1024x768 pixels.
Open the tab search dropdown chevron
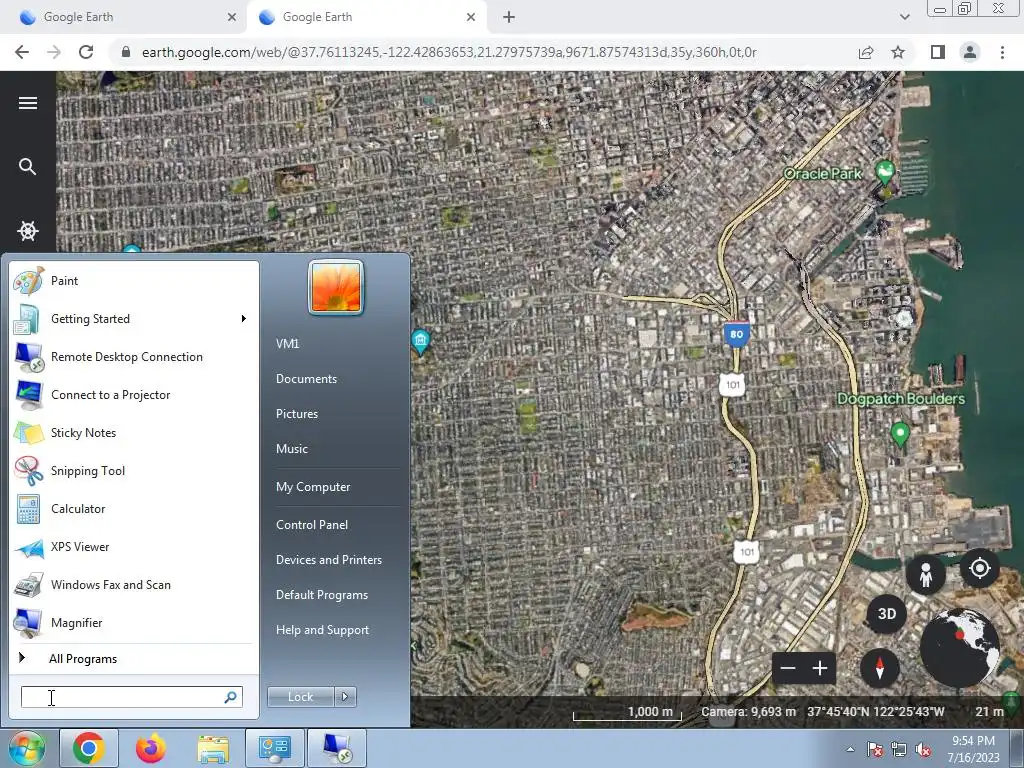click(904, 17)
